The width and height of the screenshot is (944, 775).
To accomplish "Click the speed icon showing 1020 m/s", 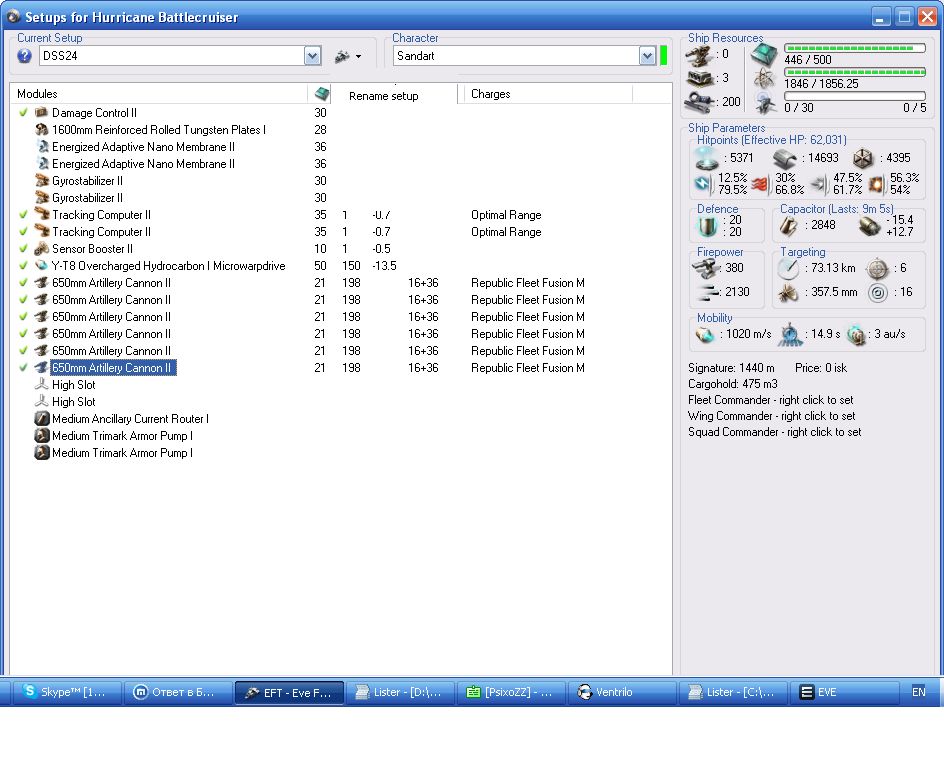I will click(x=704, y=334).
